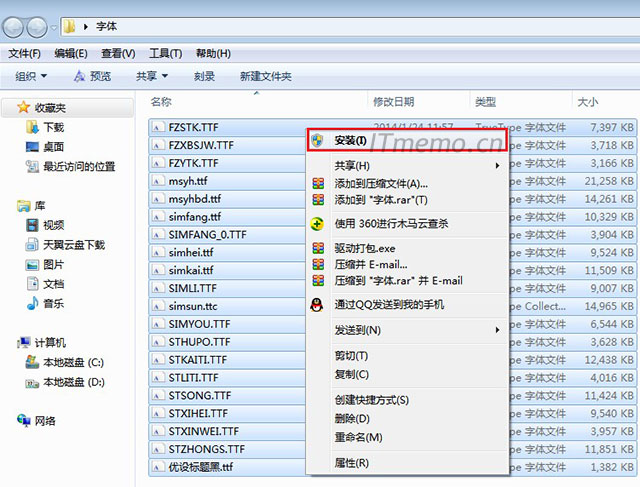Open 共享(H) submenu in context menu

tap(407, 165)
